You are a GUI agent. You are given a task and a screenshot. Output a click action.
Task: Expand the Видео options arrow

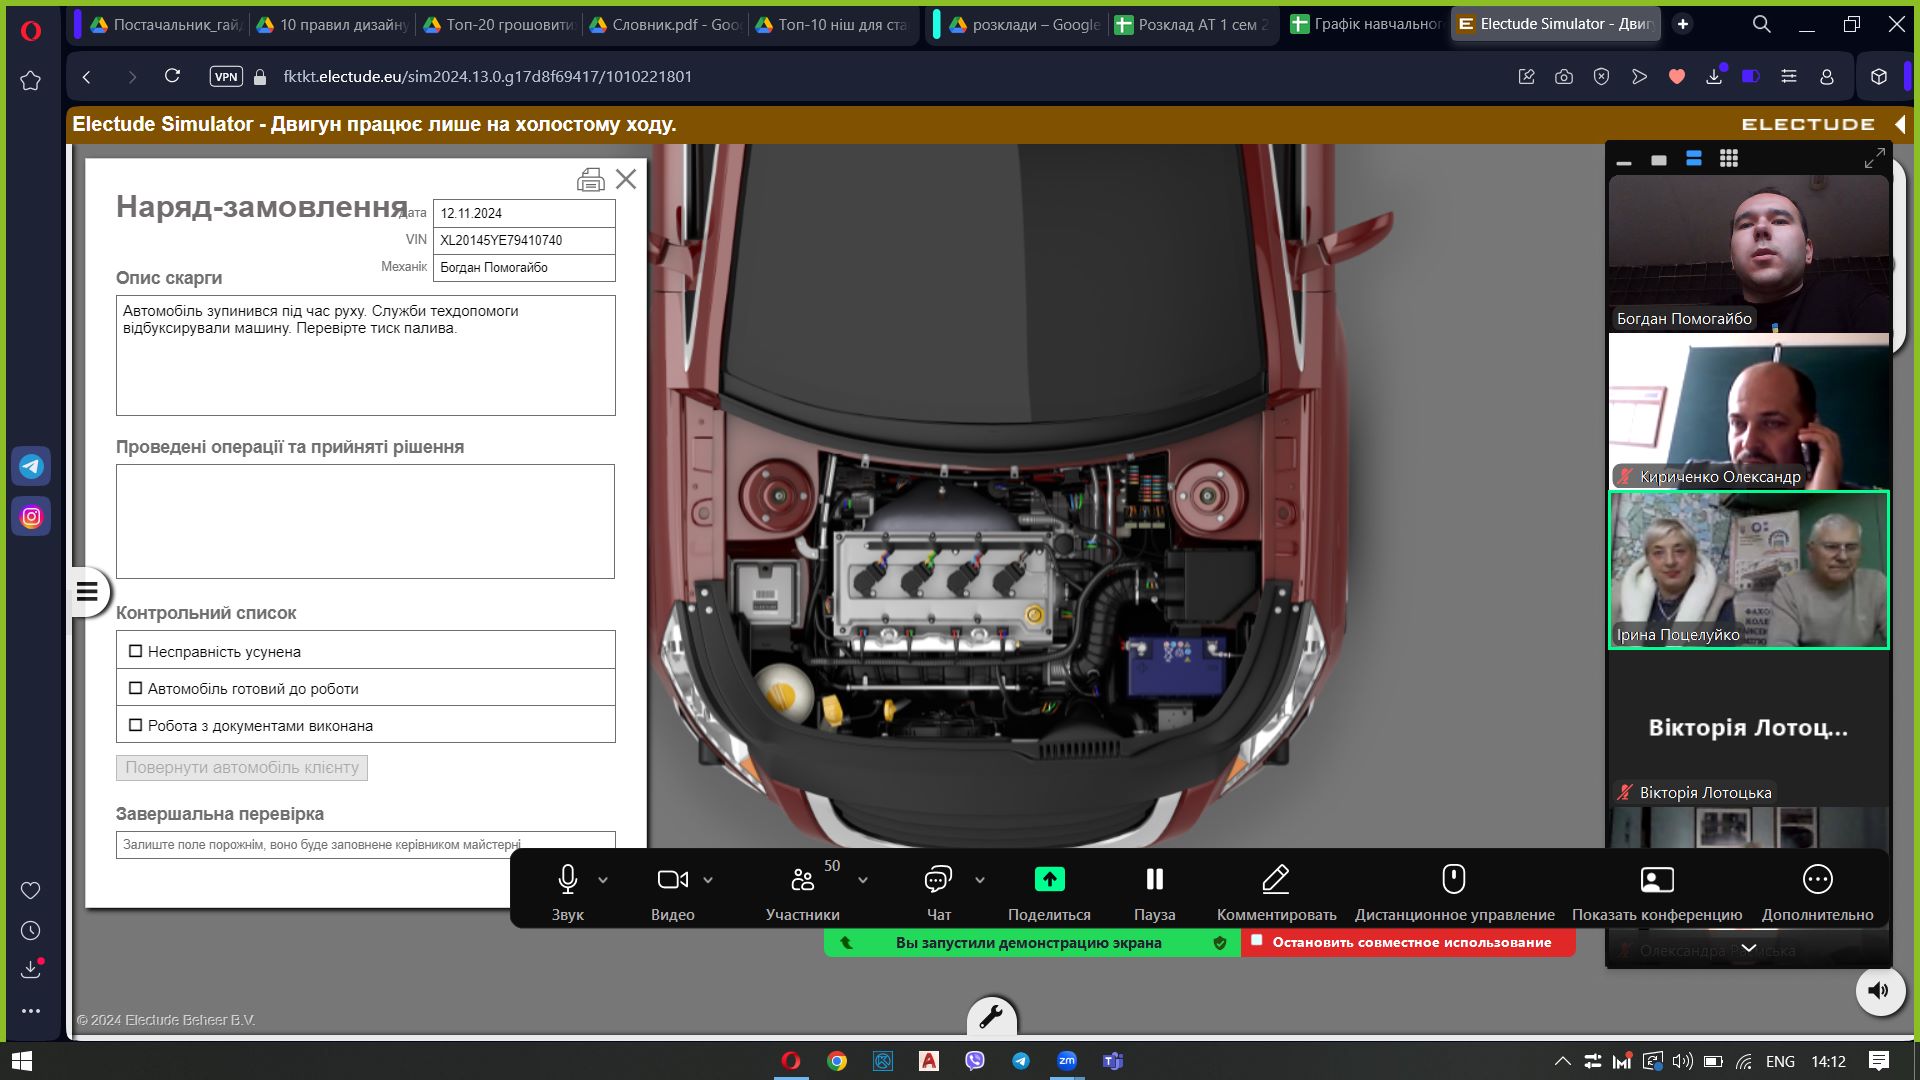708,880
